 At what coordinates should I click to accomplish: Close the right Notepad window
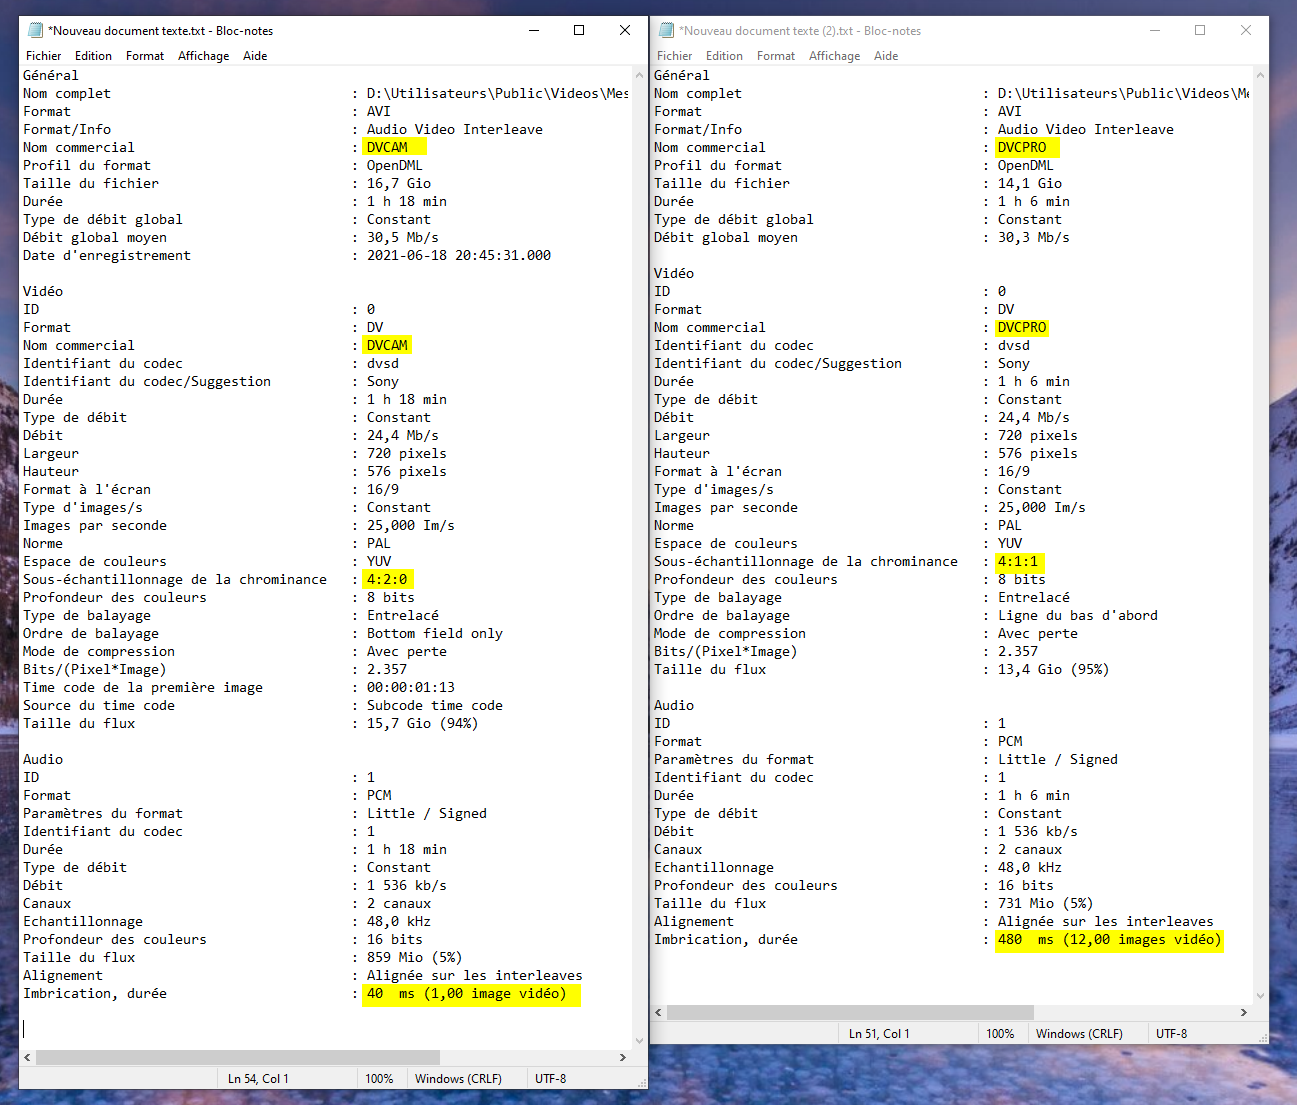tap(1246, 30)
